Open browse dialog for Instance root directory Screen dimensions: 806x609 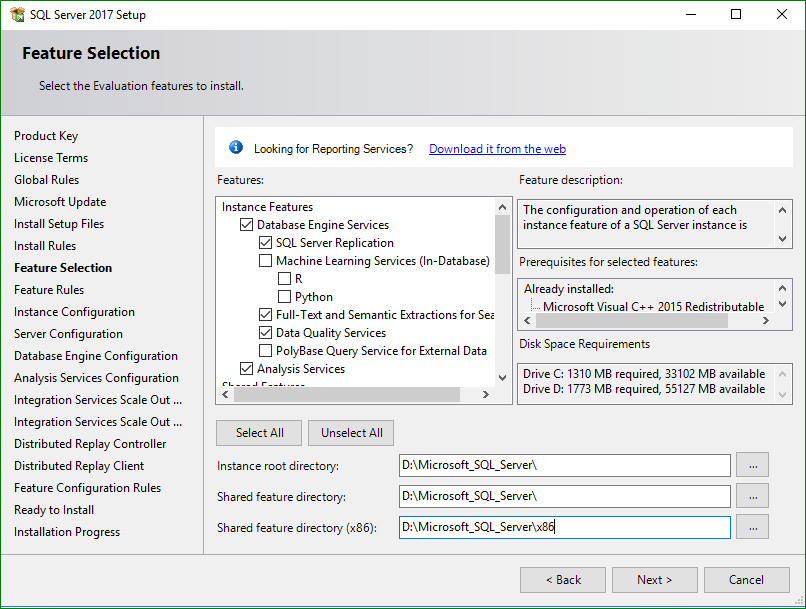752,465
